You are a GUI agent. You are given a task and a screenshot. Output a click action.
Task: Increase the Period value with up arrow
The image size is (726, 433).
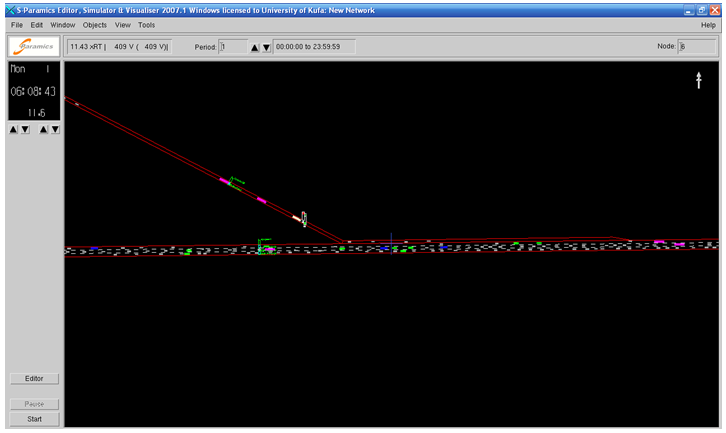coord(254,47)
